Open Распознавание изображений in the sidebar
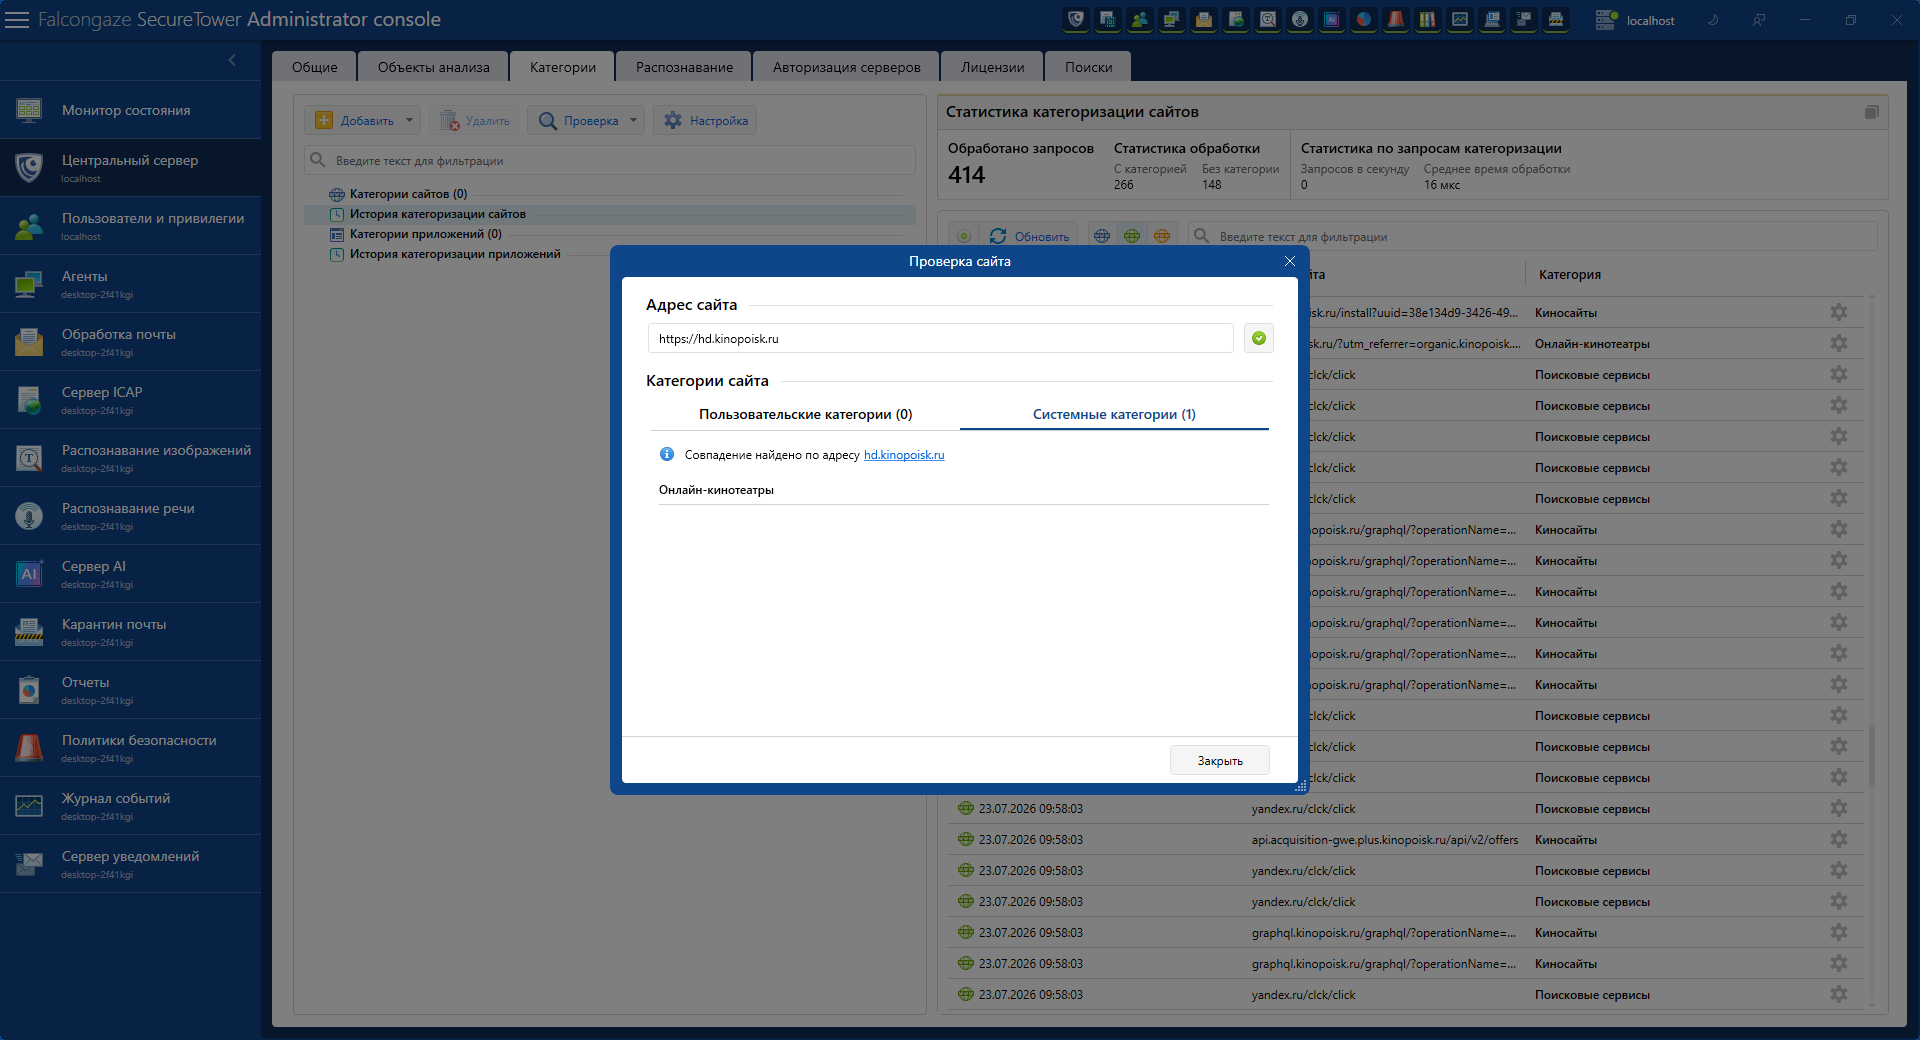The width and height of the screenshot is (1920, 1040). (x=130, y=458)
